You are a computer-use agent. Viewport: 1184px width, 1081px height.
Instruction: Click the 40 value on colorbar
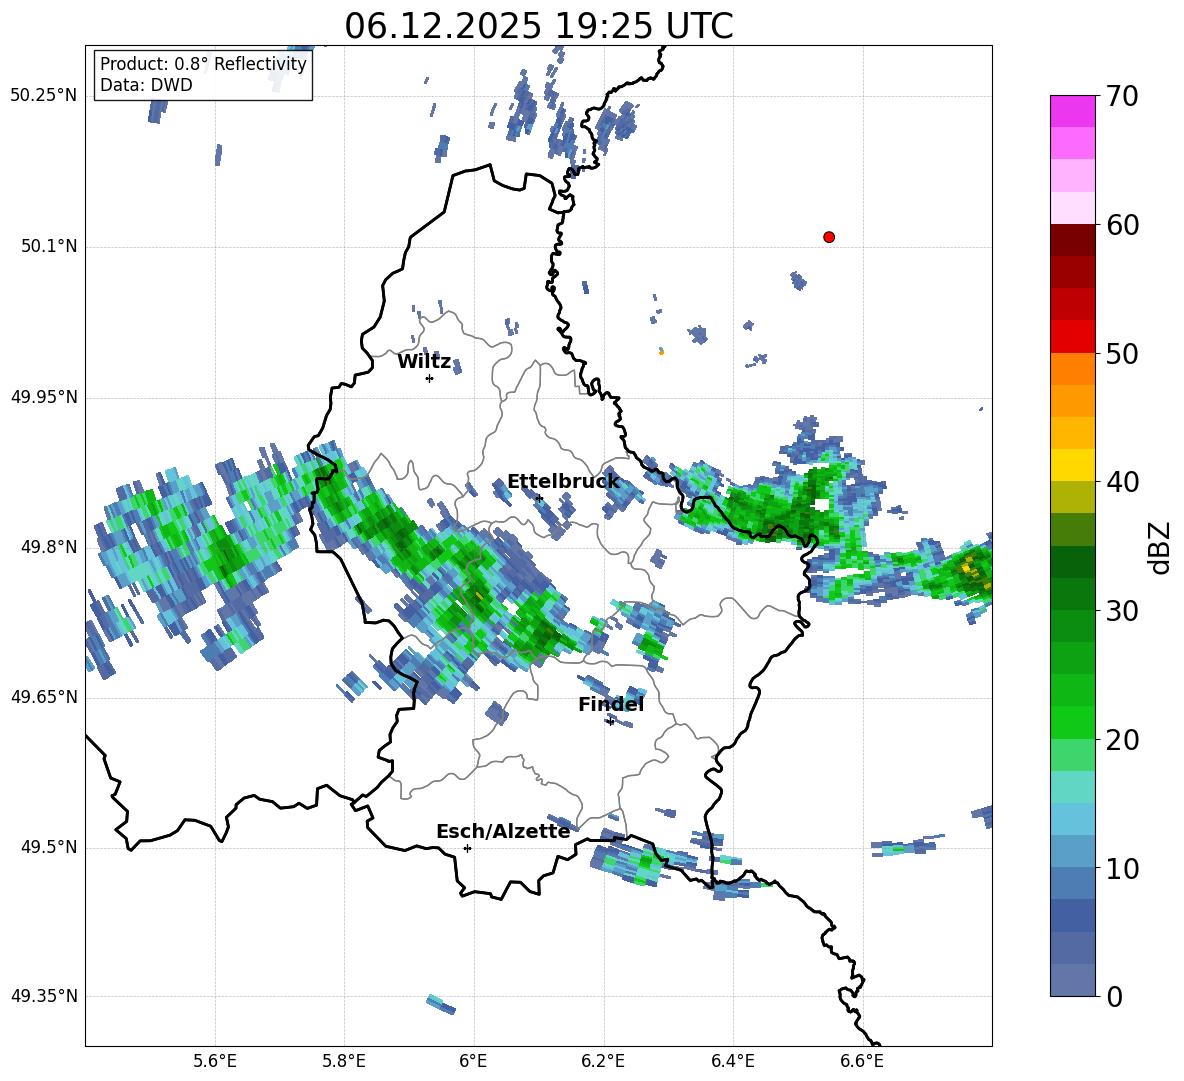(1123, 482)
